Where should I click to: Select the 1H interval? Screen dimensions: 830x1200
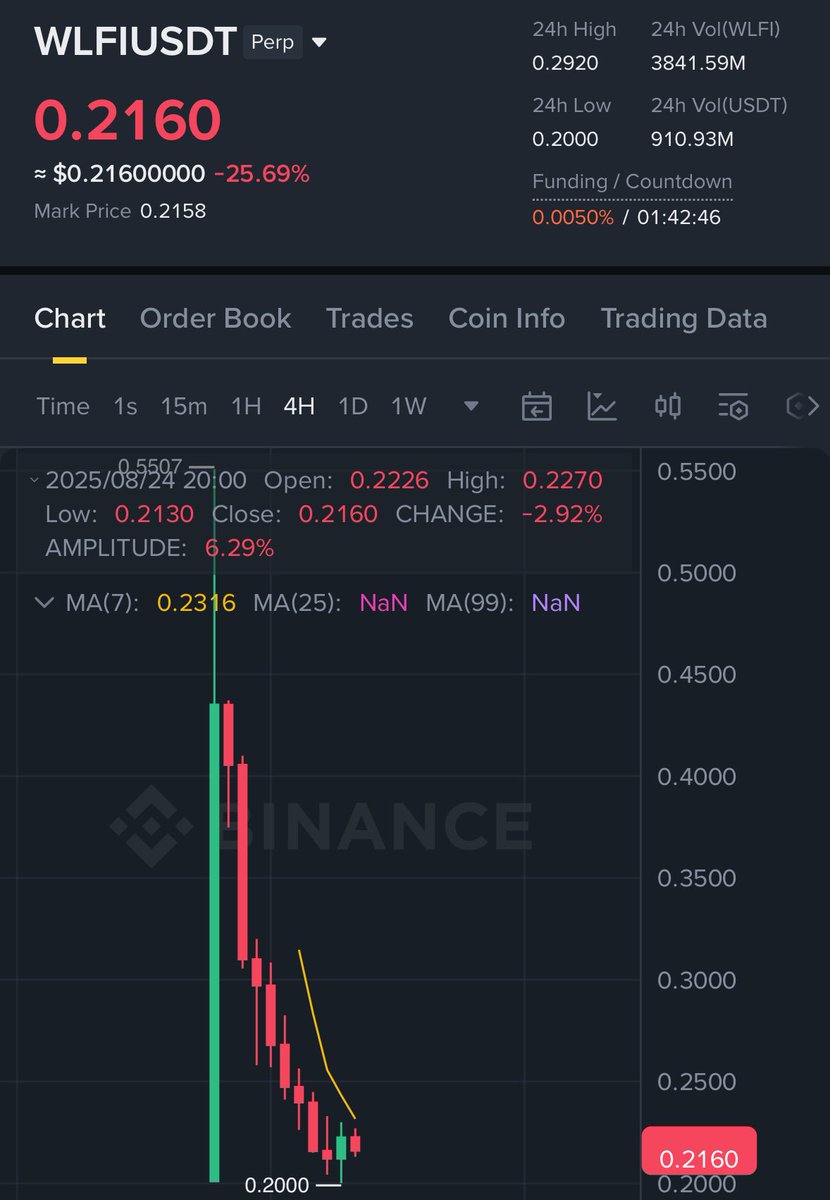click(x=246, y=406)
